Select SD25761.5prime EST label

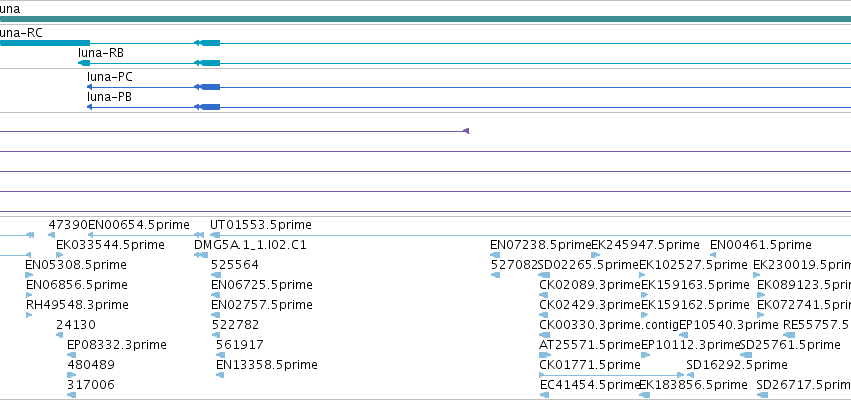[790, 345]
